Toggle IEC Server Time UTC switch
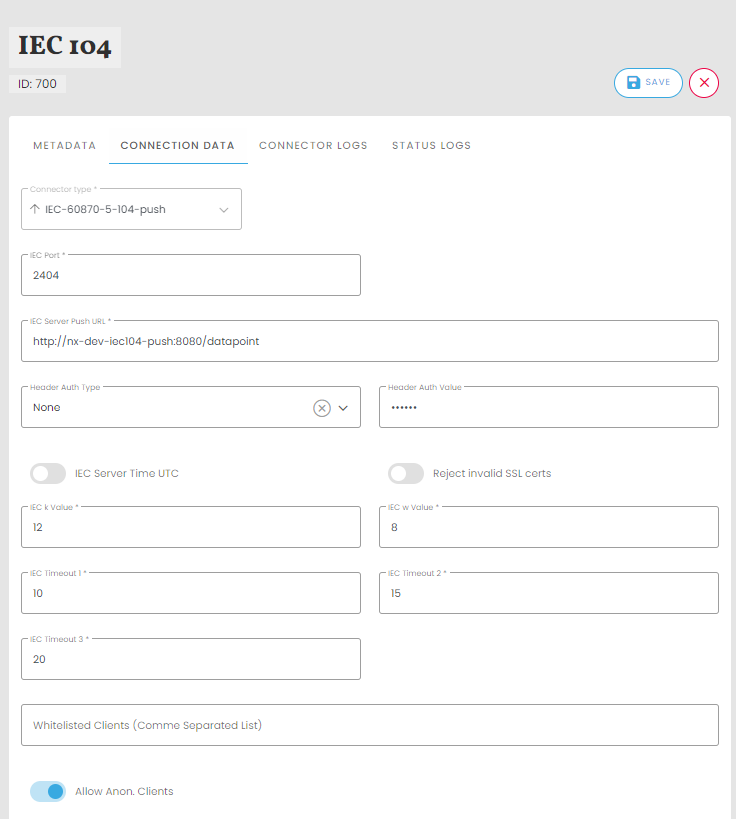The width and height of the screenshot is (736, 819). coord(48,473)
